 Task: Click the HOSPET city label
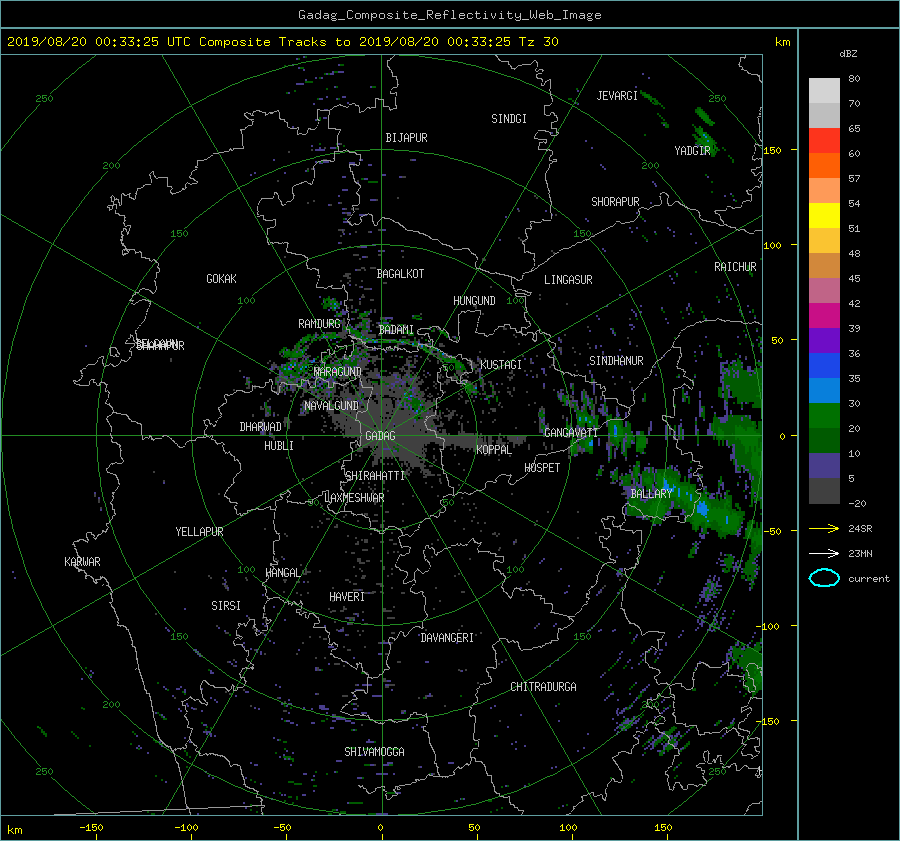(x=542, y=468)
